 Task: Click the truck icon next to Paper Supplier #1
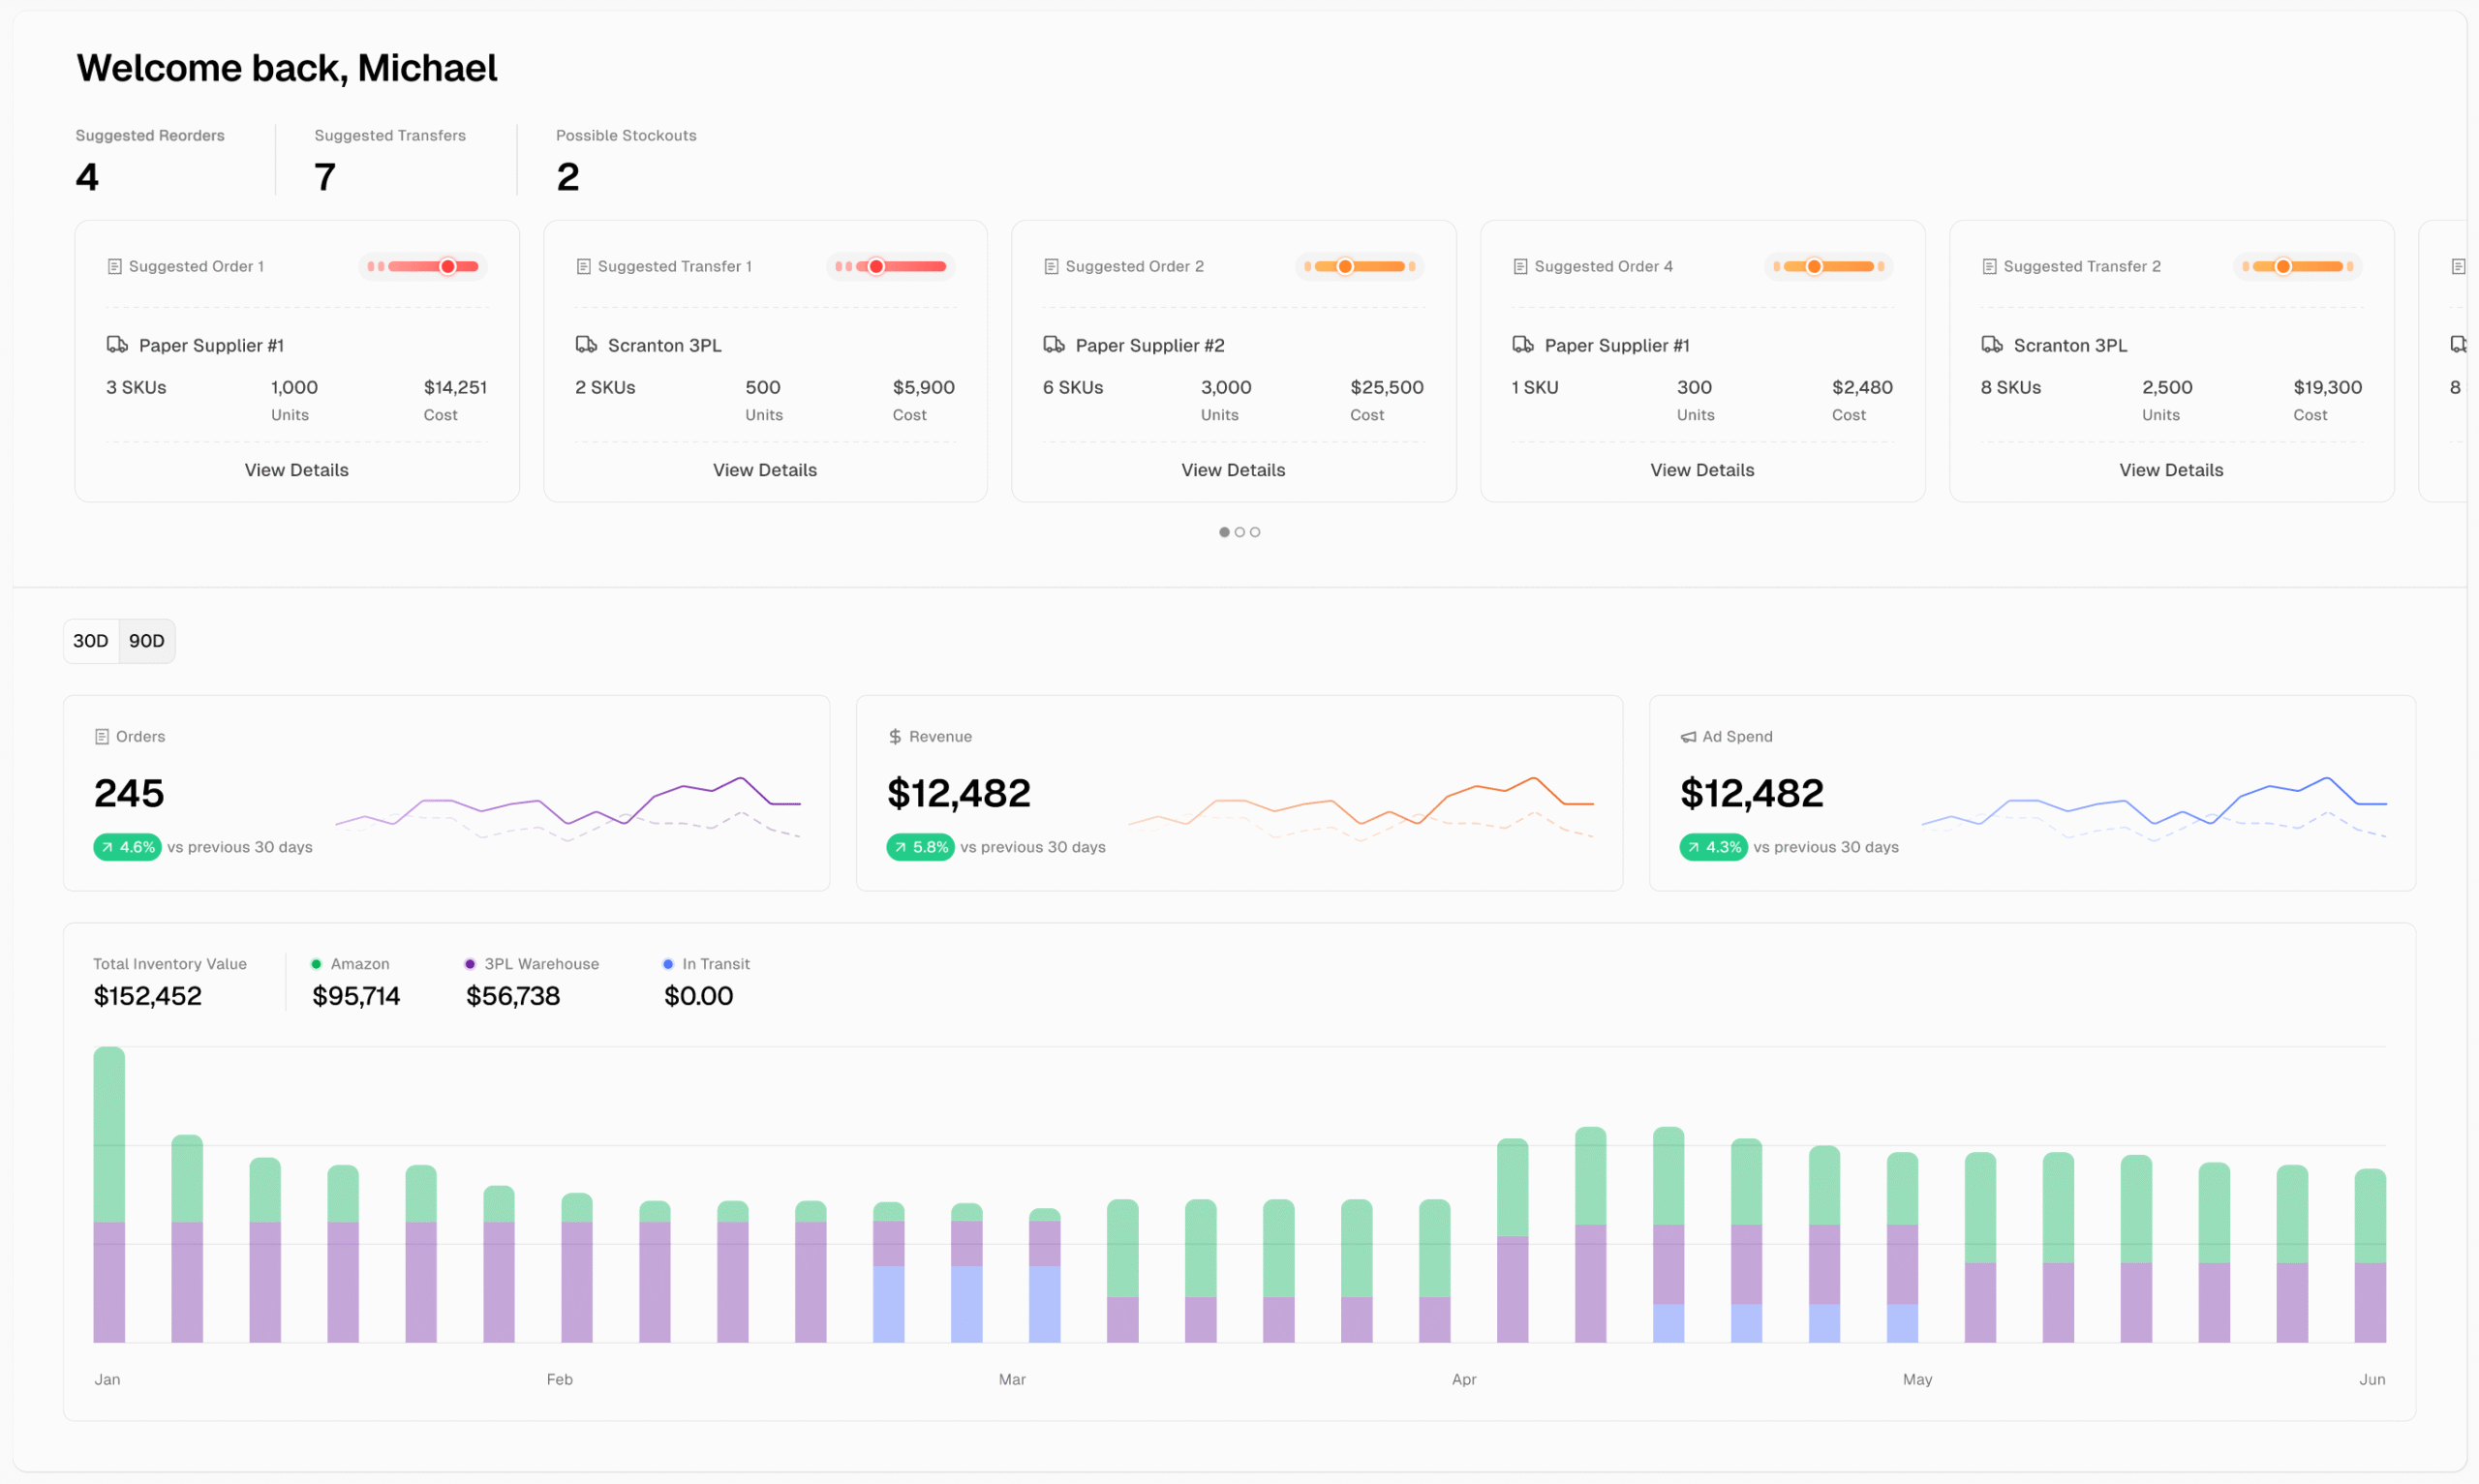point(118,344)
